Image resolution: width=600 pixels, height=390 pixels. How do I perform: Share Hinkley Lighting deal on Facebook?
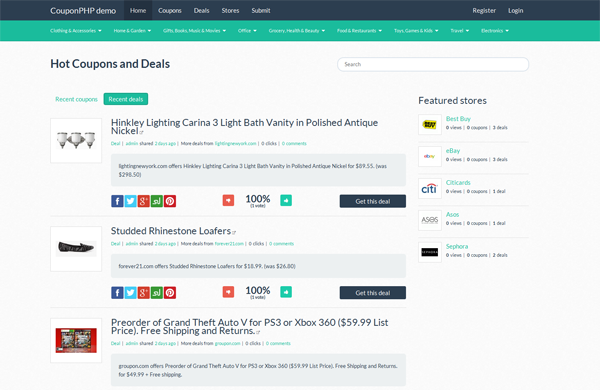click(x=117, y=201)
